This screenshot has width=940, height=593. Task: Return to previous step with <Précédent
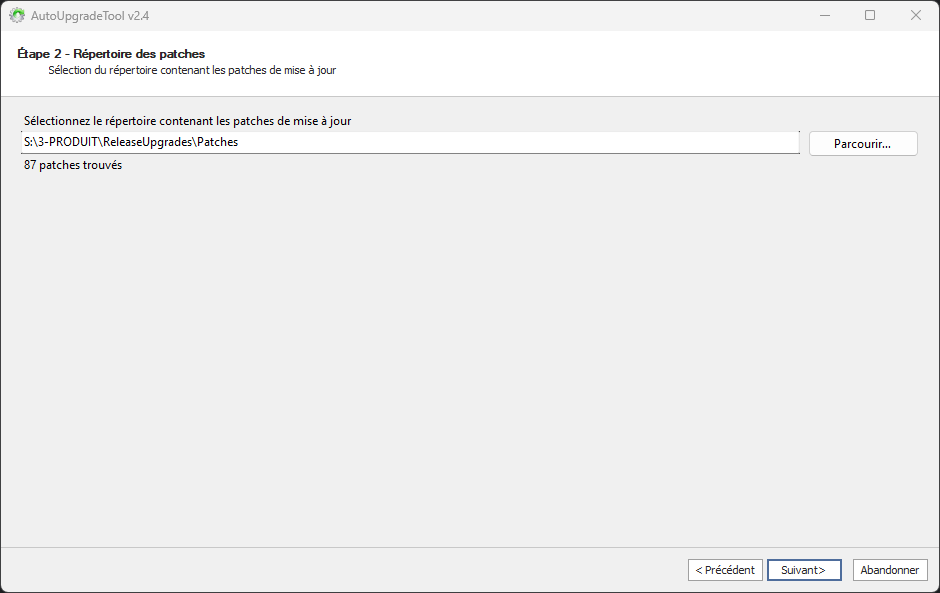(x=725, y=570)
